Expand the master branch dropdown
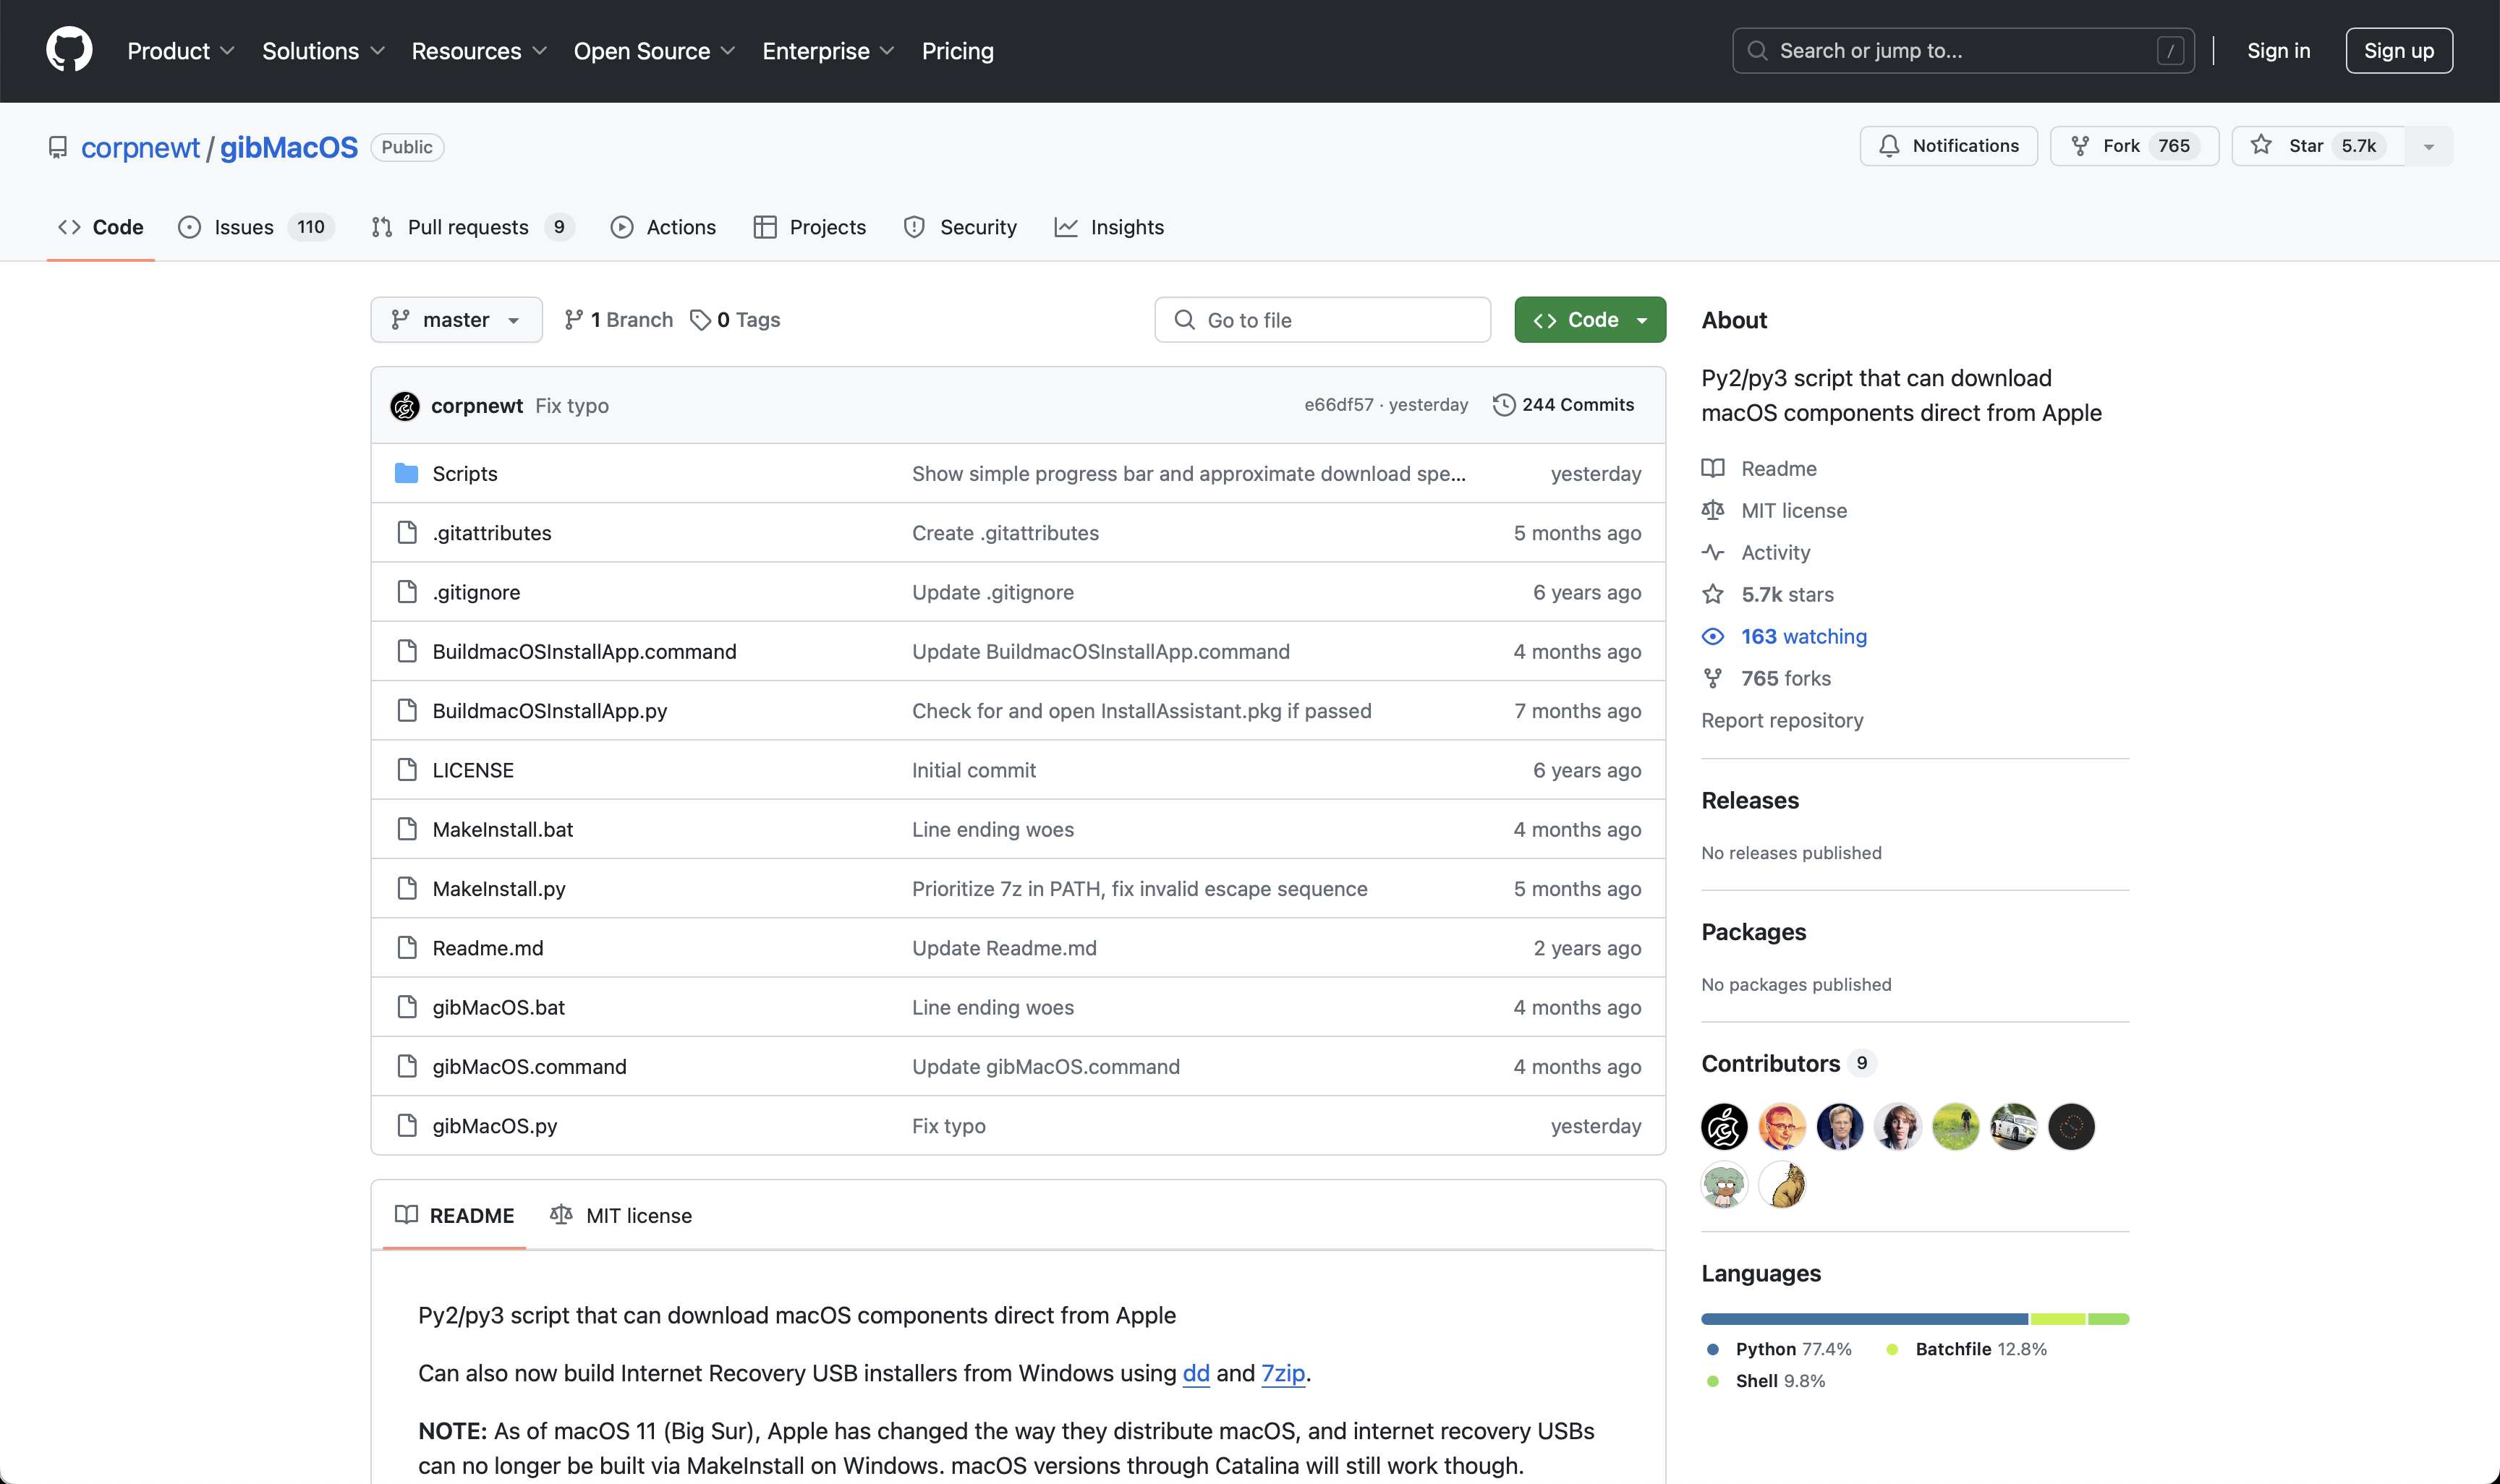The image size is (2500, 1484). 456,318
